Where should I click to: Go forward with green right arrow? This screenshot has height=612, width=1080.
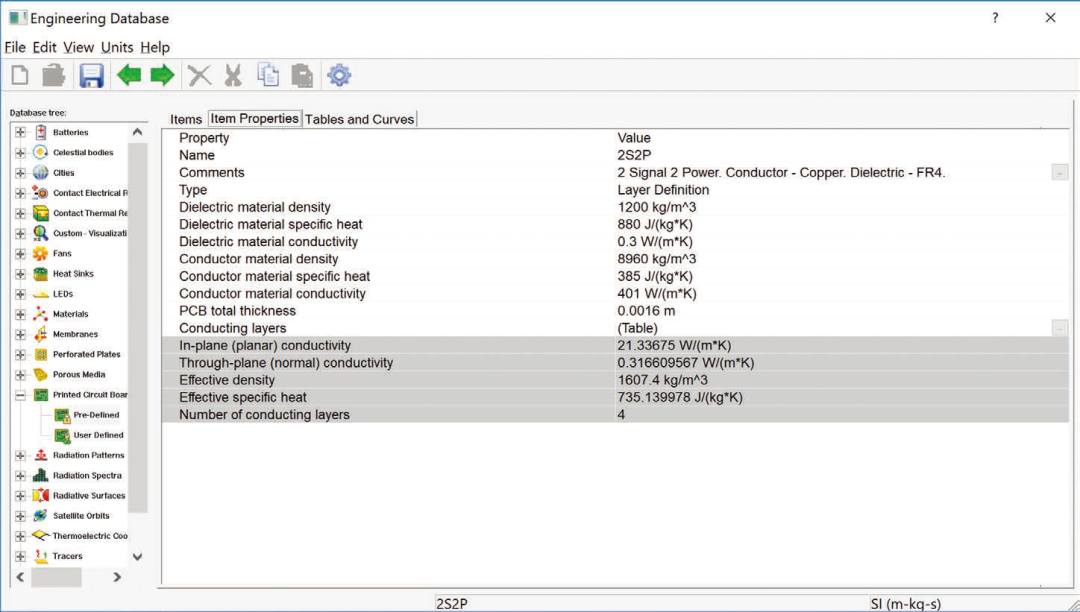[x=163, y=75]
